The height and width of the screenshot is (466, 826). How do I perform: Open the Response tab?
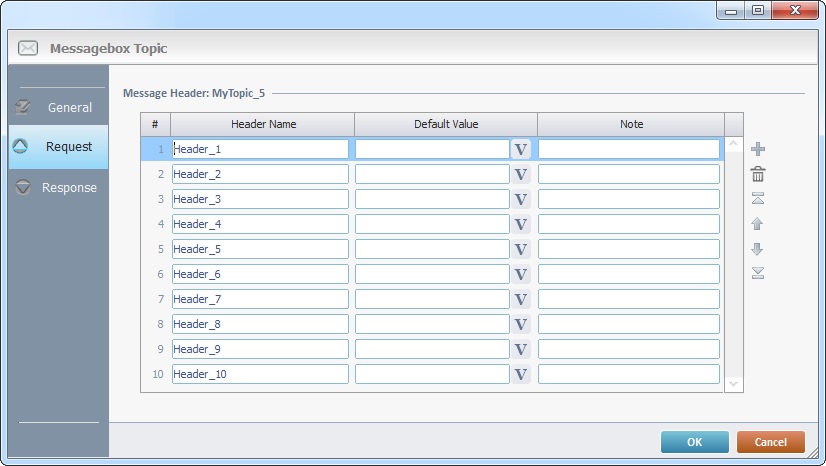(x=58, y=187)
